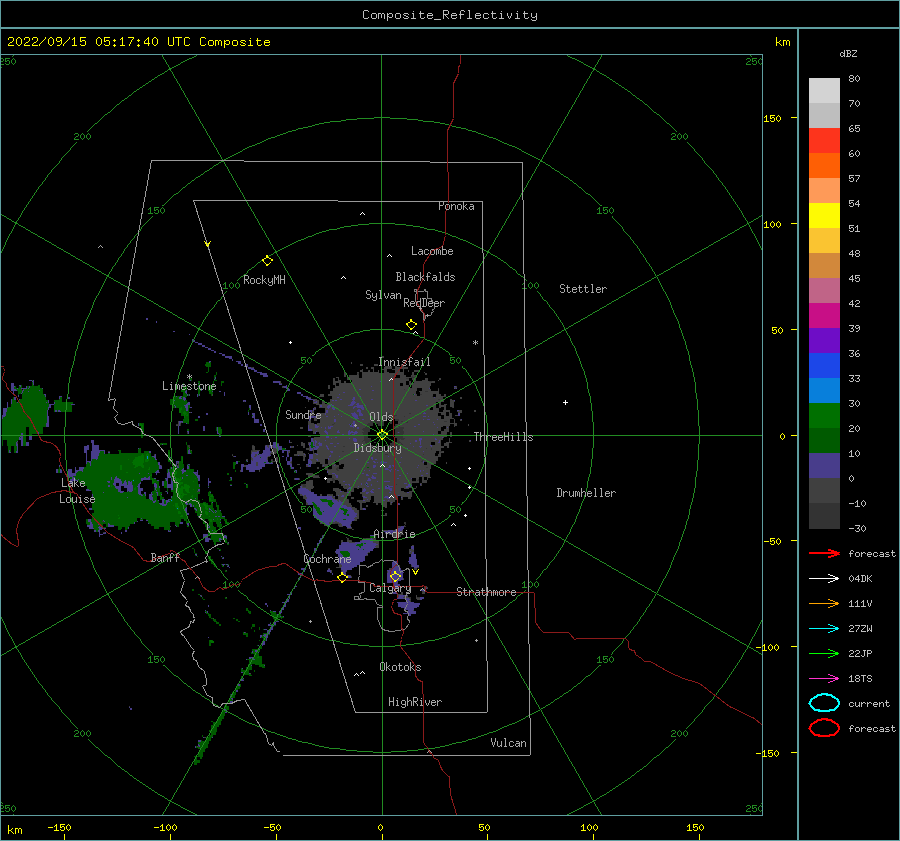Click the orange 111V arrow icon
Image resolution: width=900 pixels, height=841 pixels.
pos(824,603)
